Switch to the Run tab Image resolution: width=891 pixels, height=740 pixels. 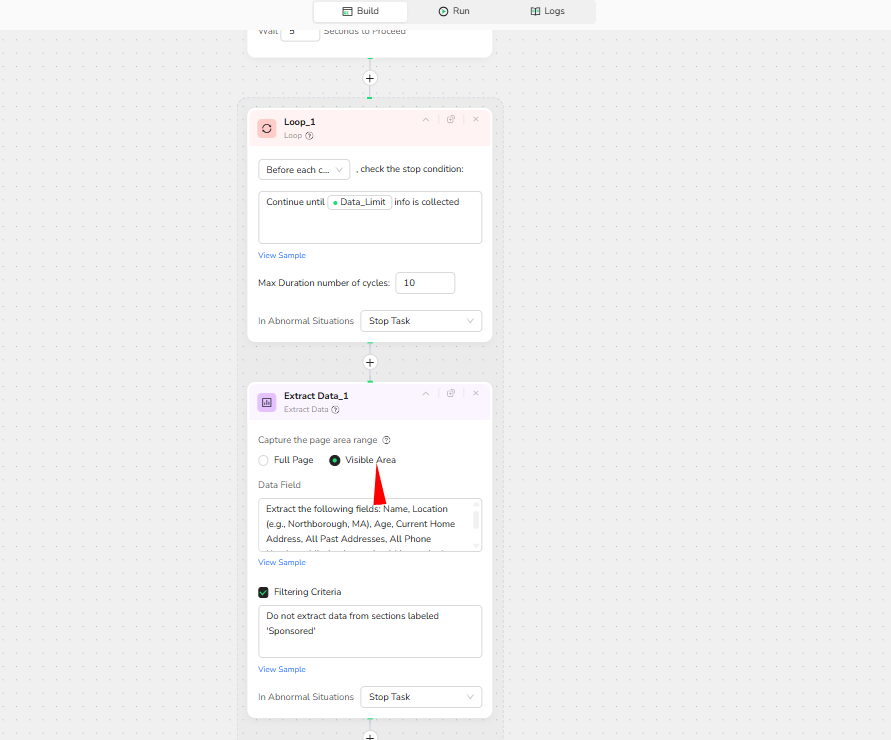pyautogui.click(x=453, y=11)
